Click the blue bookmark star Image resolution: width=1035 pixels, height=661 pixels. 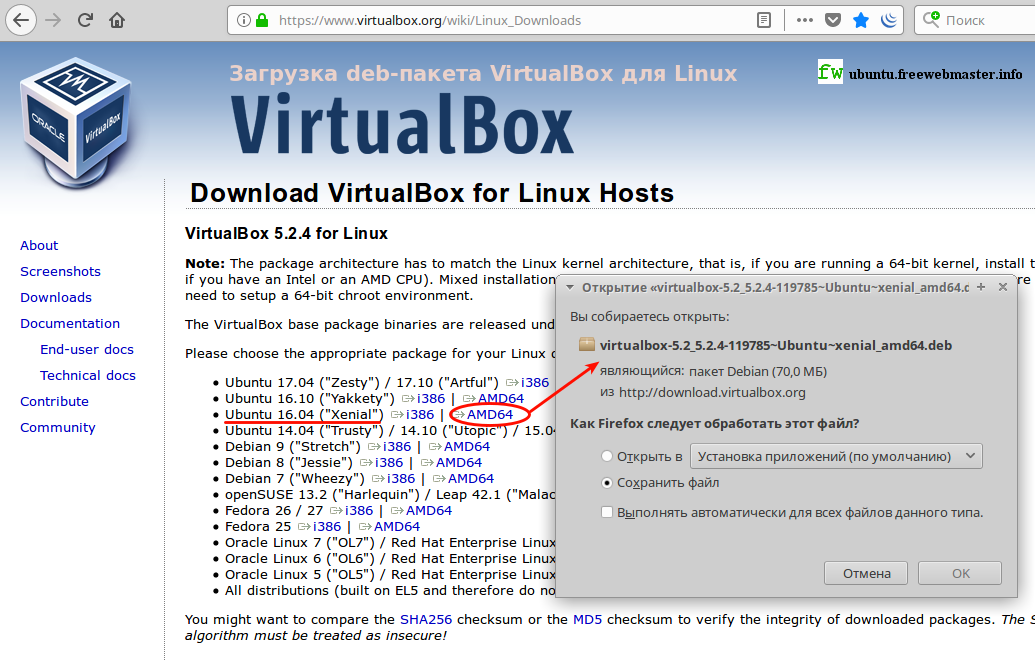pyautogui.click(x=861, y=20)
